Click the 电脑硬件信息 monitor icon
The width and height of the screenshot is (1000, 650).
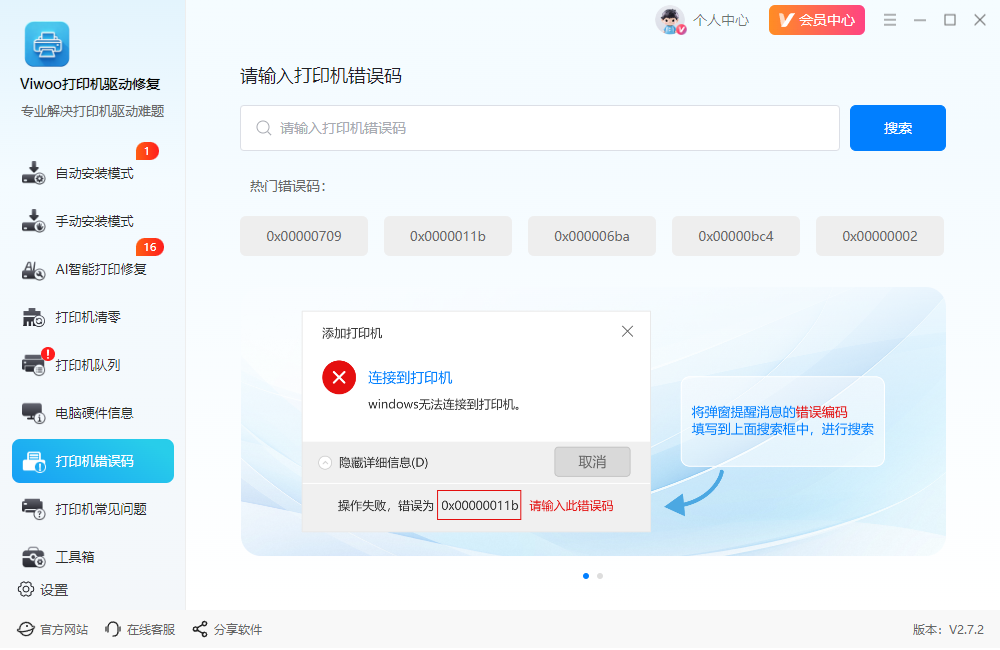(x=33, y=413)
